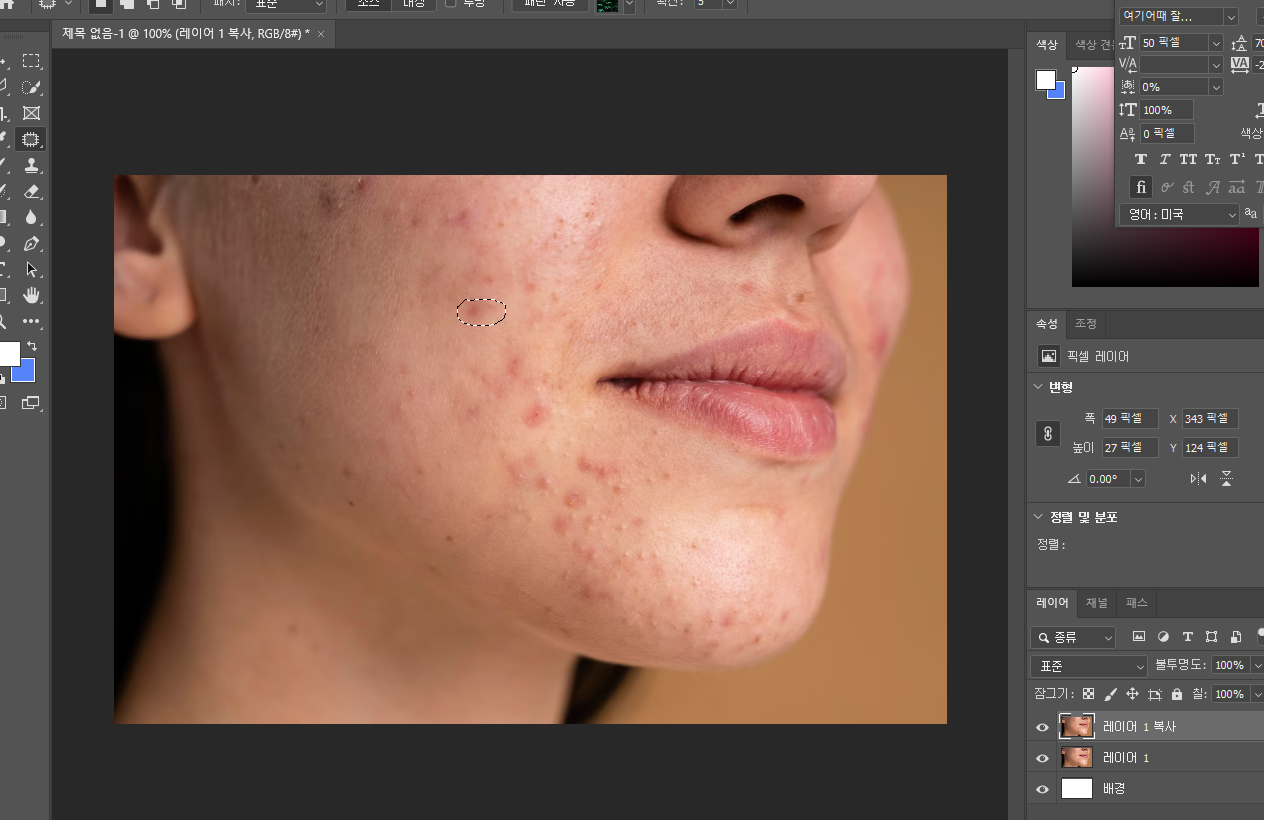Switch to the 속성 tab
Screen dimensions: 1264x820
[x=1046, y=324]
